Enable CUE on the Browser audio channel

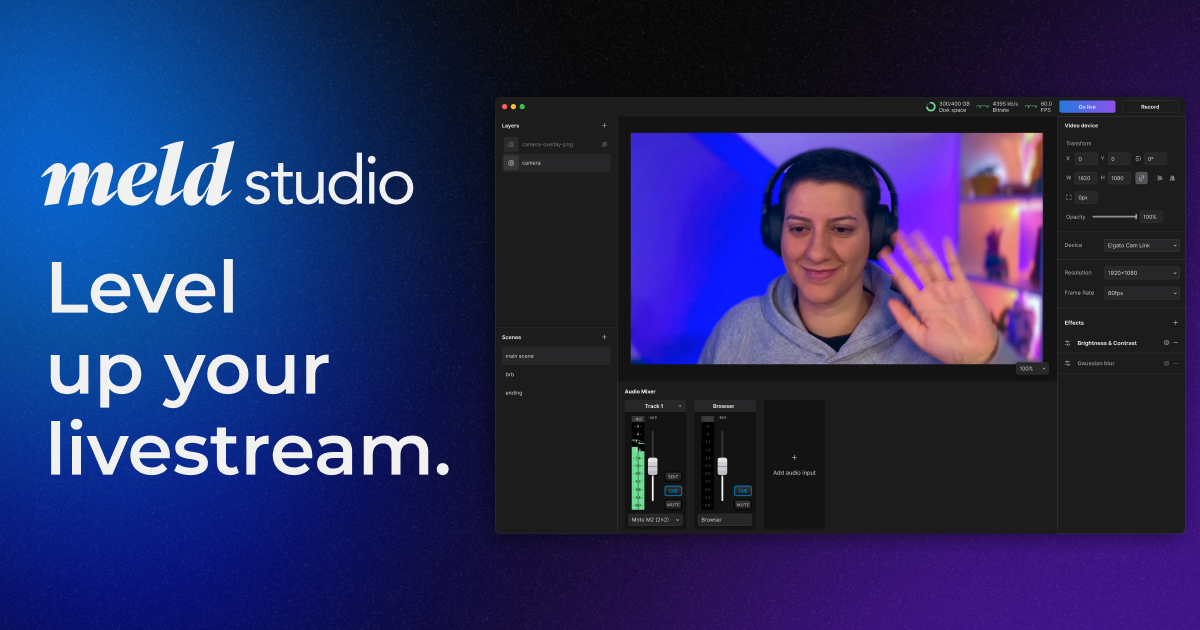click(743, 491)
